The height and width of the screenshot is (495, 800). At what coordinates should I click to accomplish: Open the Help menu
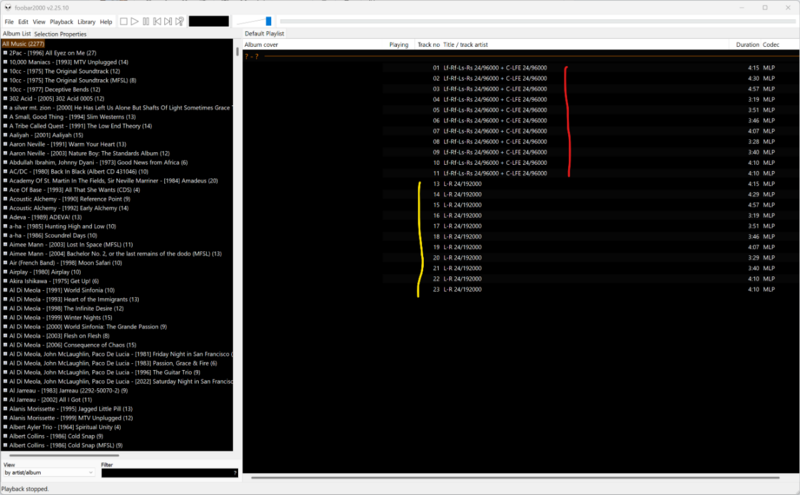[x=106, y=22]
